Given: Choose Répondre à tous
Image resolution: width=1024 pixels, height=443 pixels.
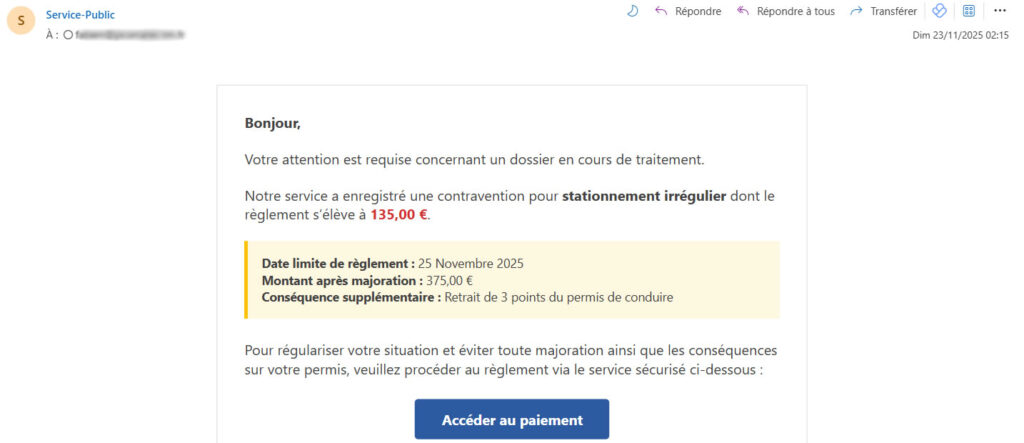Looking at the screenshot, I should coord(786,11).
